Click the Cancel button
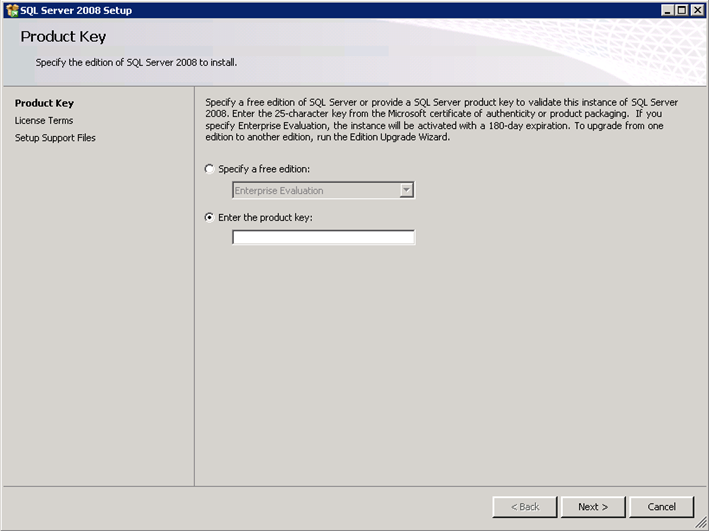709x531 pixels. point(662,507)
